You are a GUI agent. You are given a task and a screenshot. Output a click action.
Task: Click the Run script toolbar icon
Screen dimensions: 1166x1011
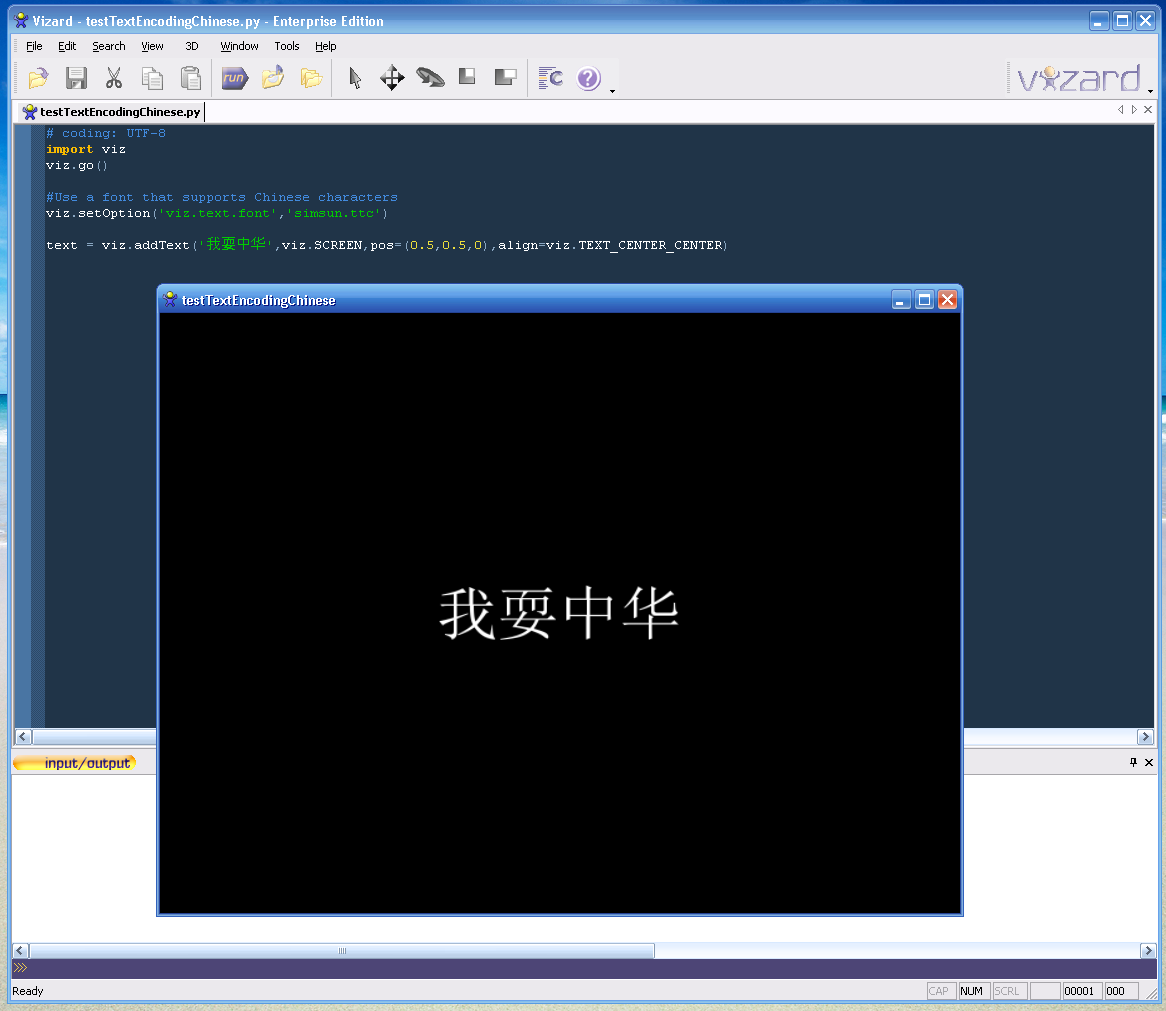pyautogui.click(x=234, y=78)
